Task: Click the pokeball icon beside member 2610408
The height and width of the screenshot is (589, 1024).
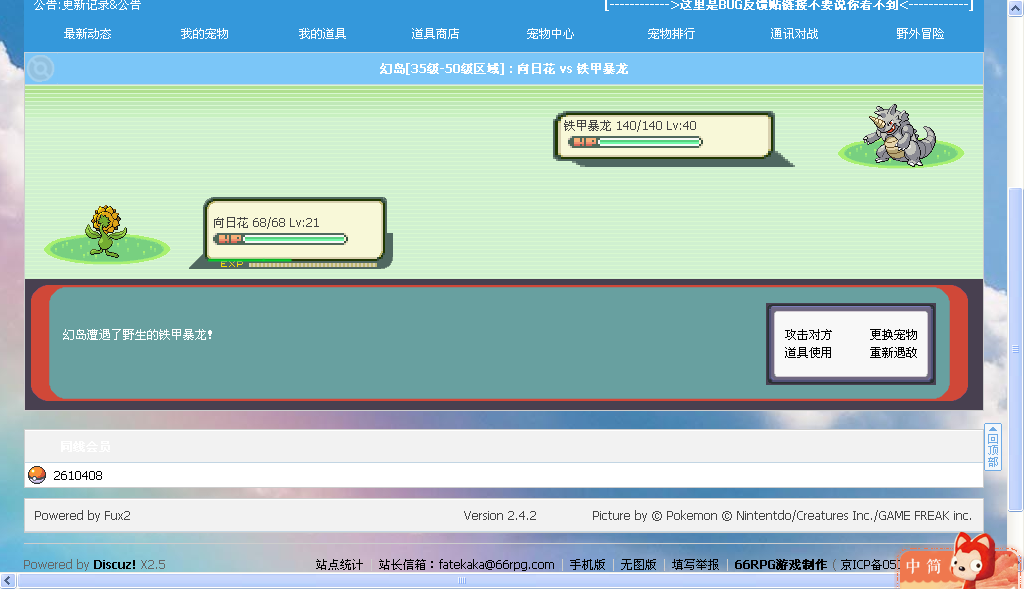Action: (x=37, y=475)
